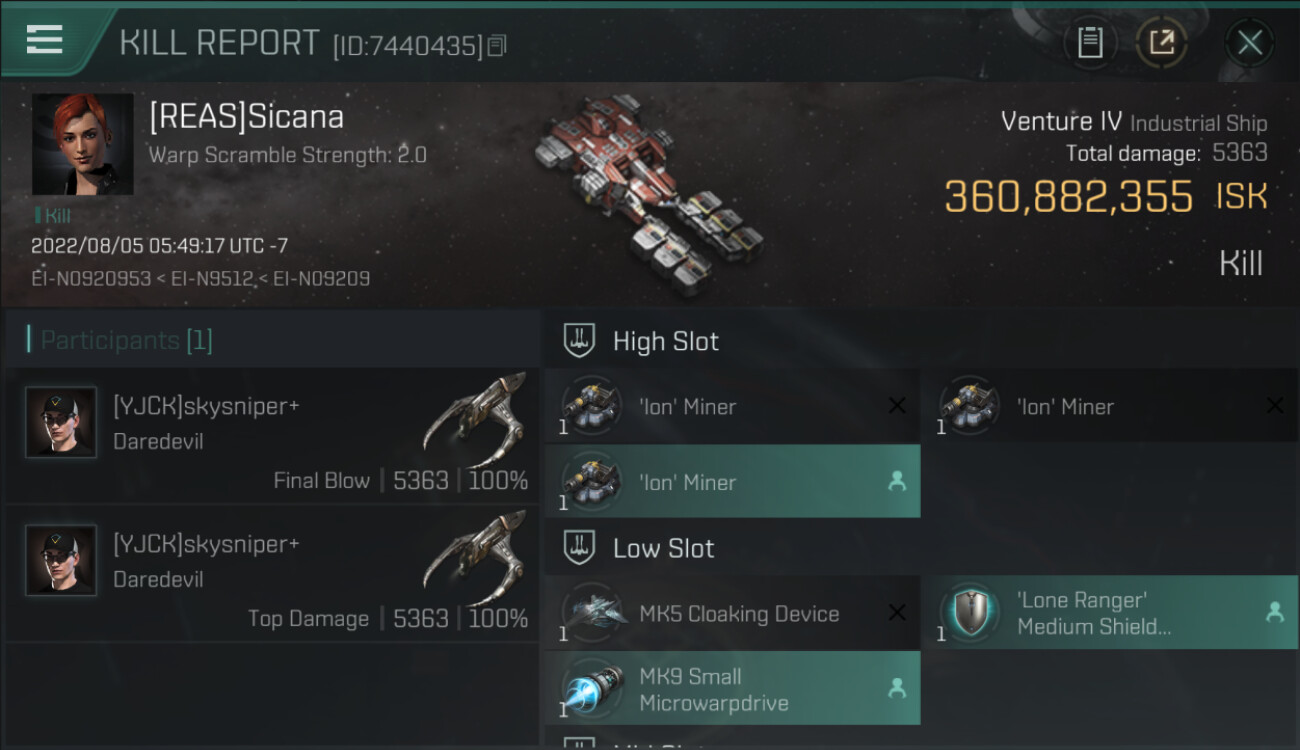The image size is (1300, 750).
Task: Click the EI-N09209 location link
Action: click(320, 278)
